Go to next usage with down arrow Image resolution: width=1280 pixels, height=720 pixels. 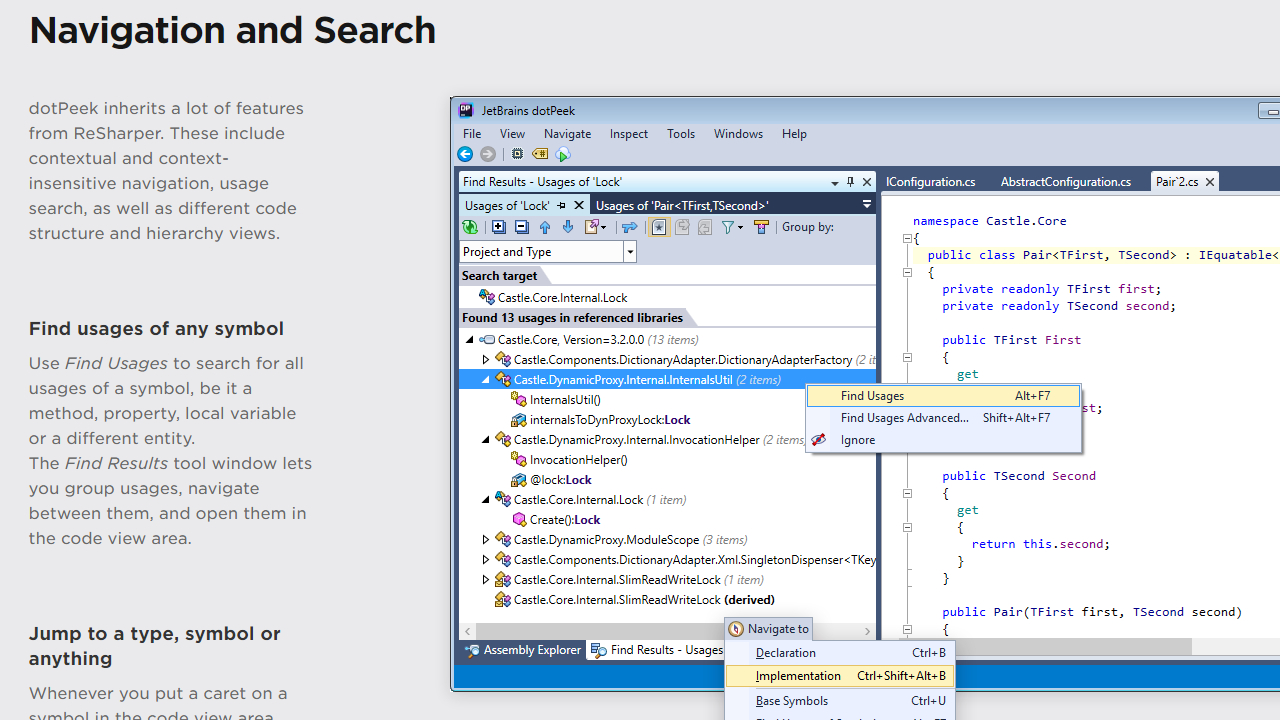[x=567, y=228]
